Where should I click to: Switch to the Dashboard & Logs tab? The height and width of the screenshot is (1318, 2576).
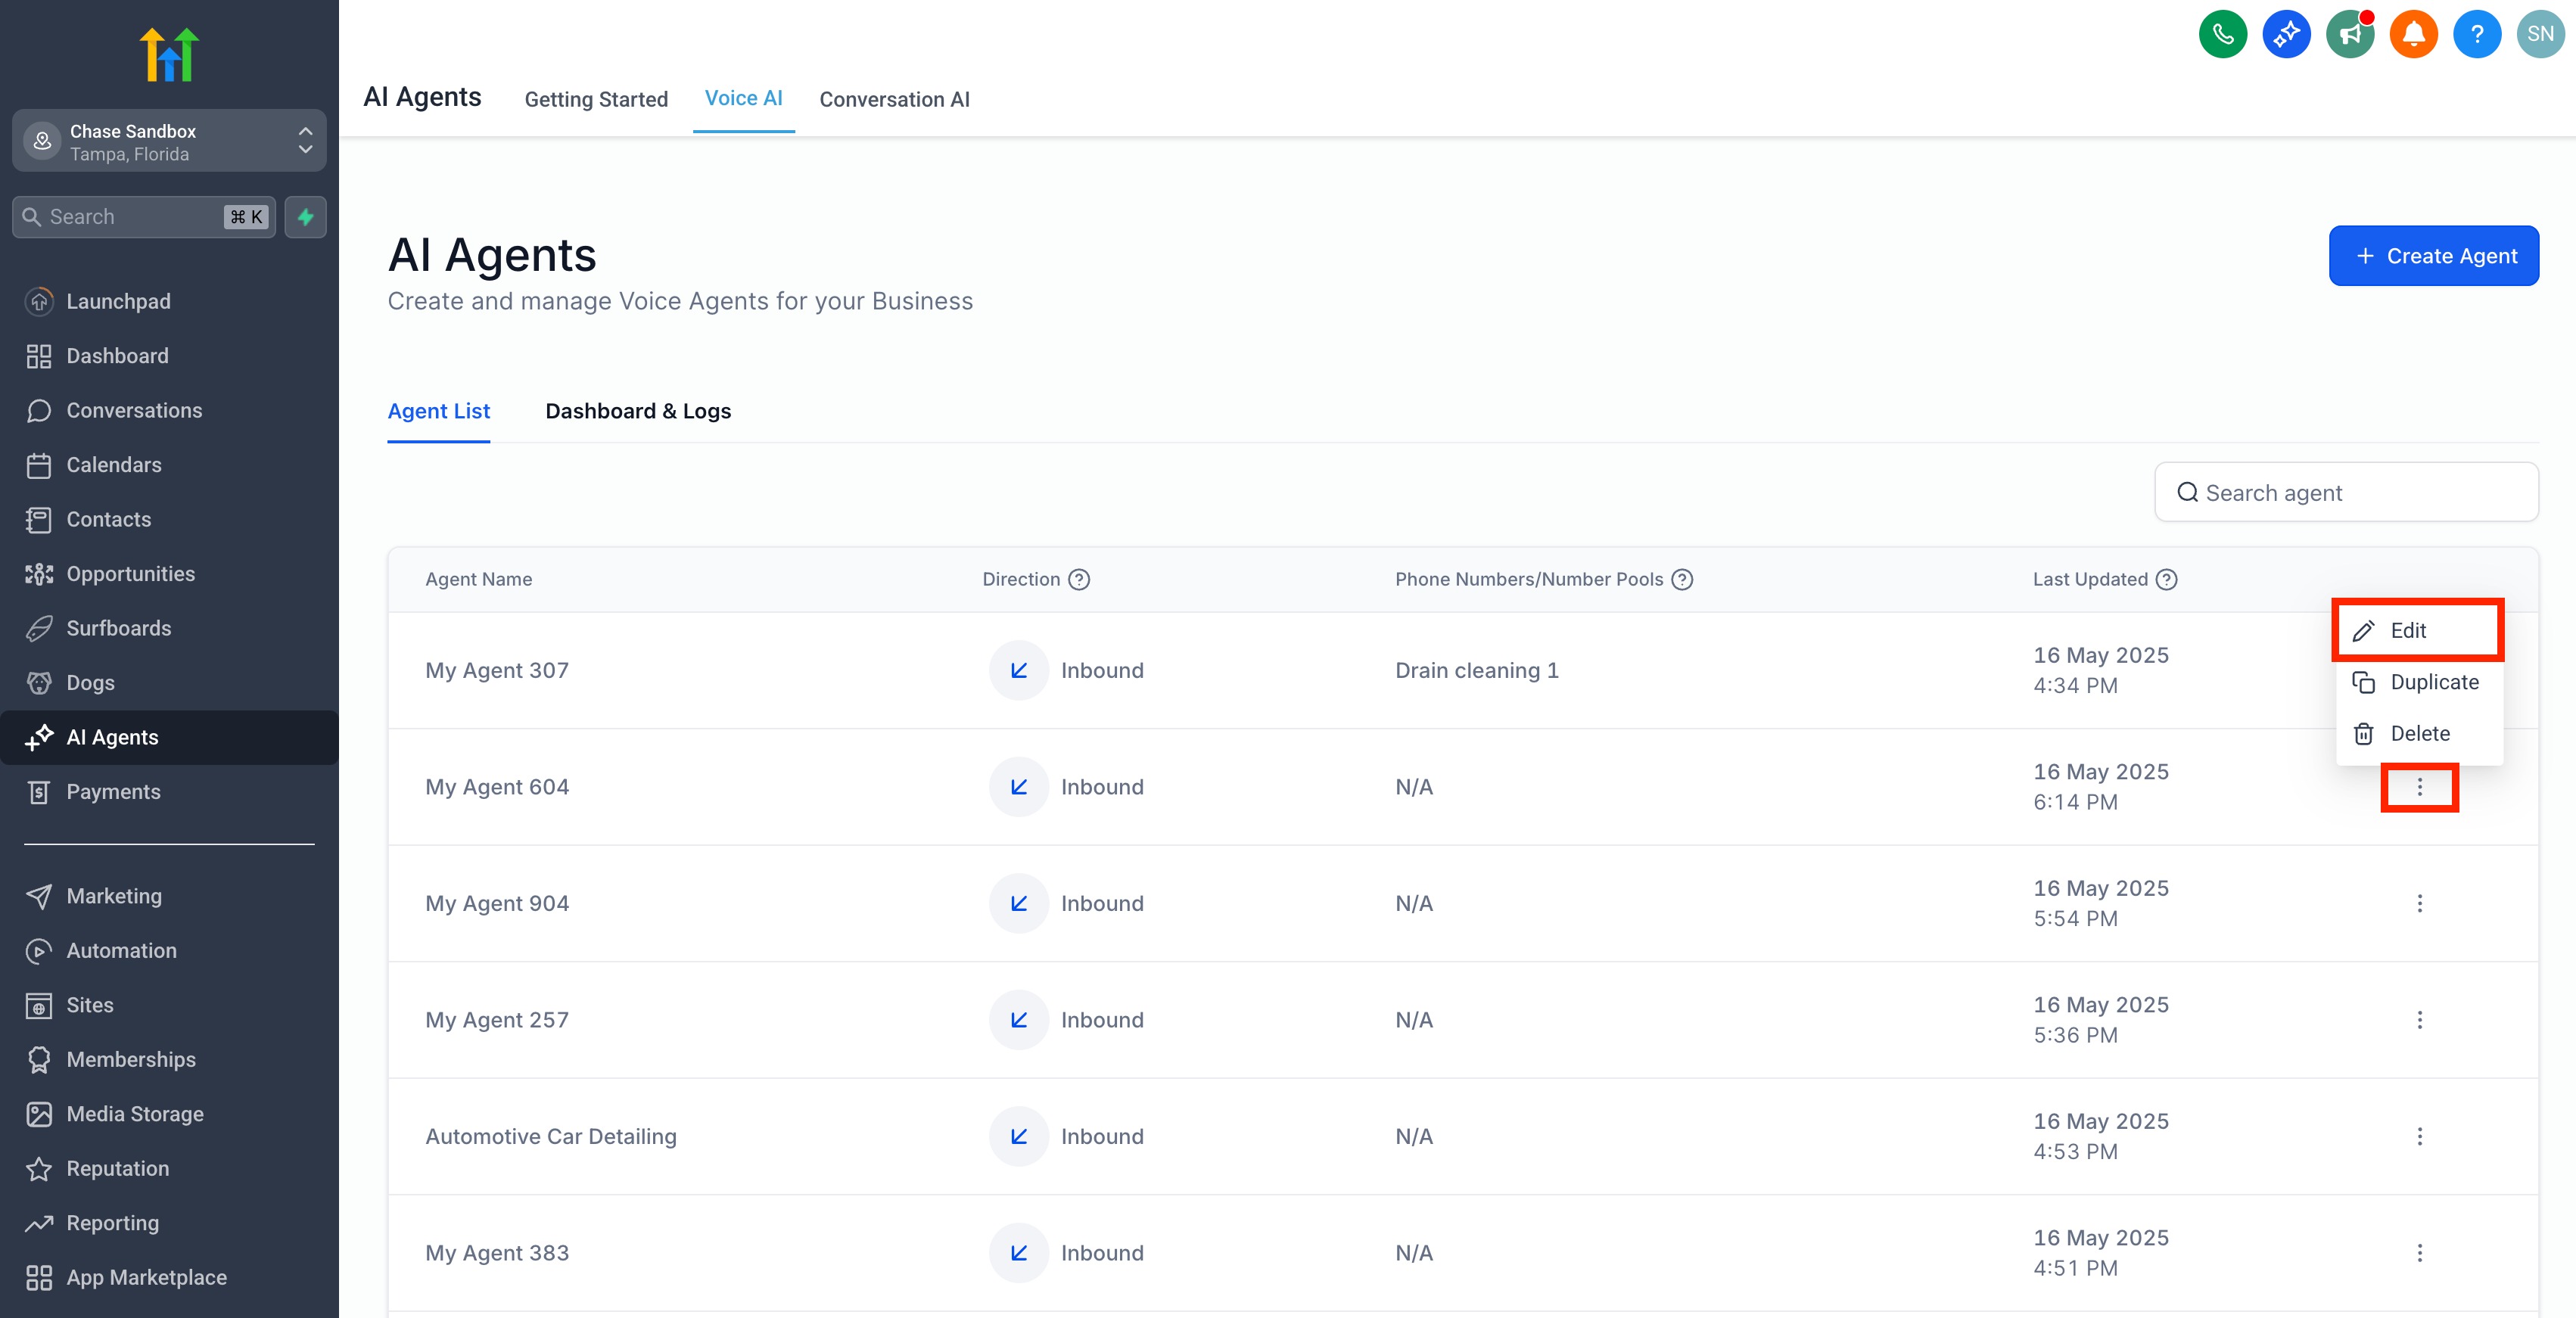click(638, 411)
